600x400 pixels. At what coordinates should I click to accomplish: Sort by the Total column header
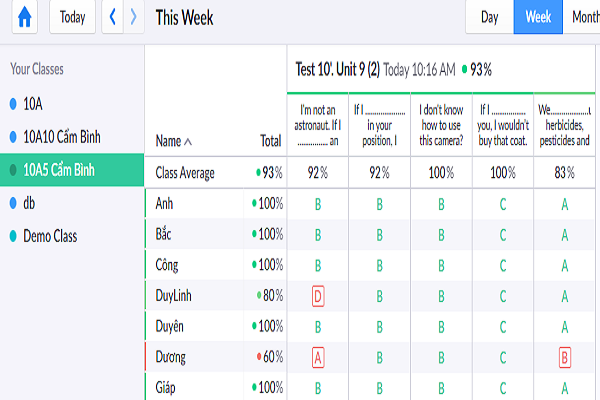[271, 141]
